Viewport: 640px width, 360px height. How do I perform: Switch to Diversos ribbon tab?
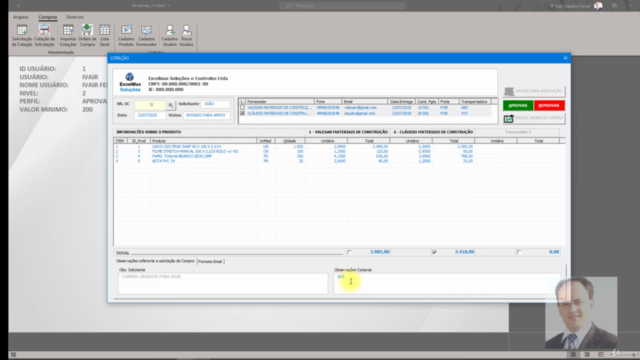tap(75, 17)
